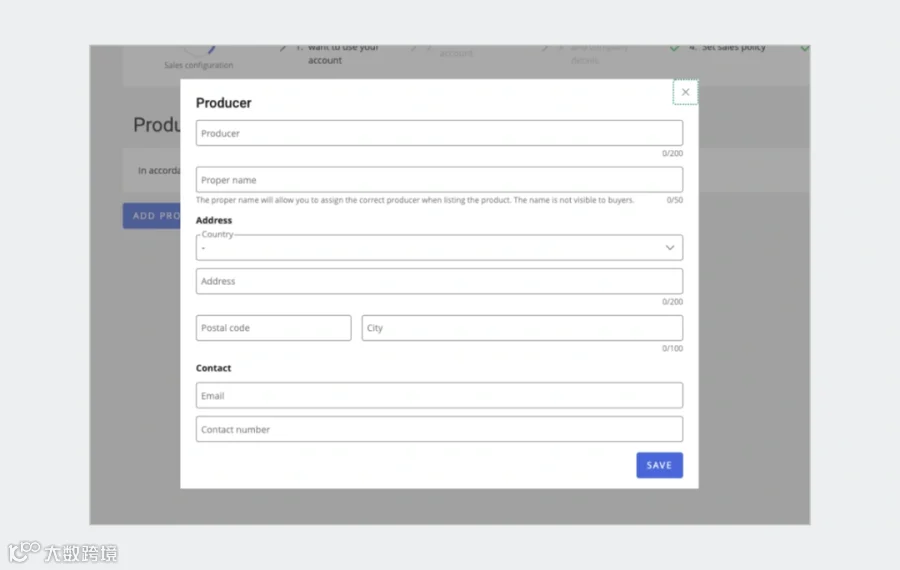Close the Producer dialog with X
The height and width of the screenshot is (570, 900).
(x=685, y=92)
